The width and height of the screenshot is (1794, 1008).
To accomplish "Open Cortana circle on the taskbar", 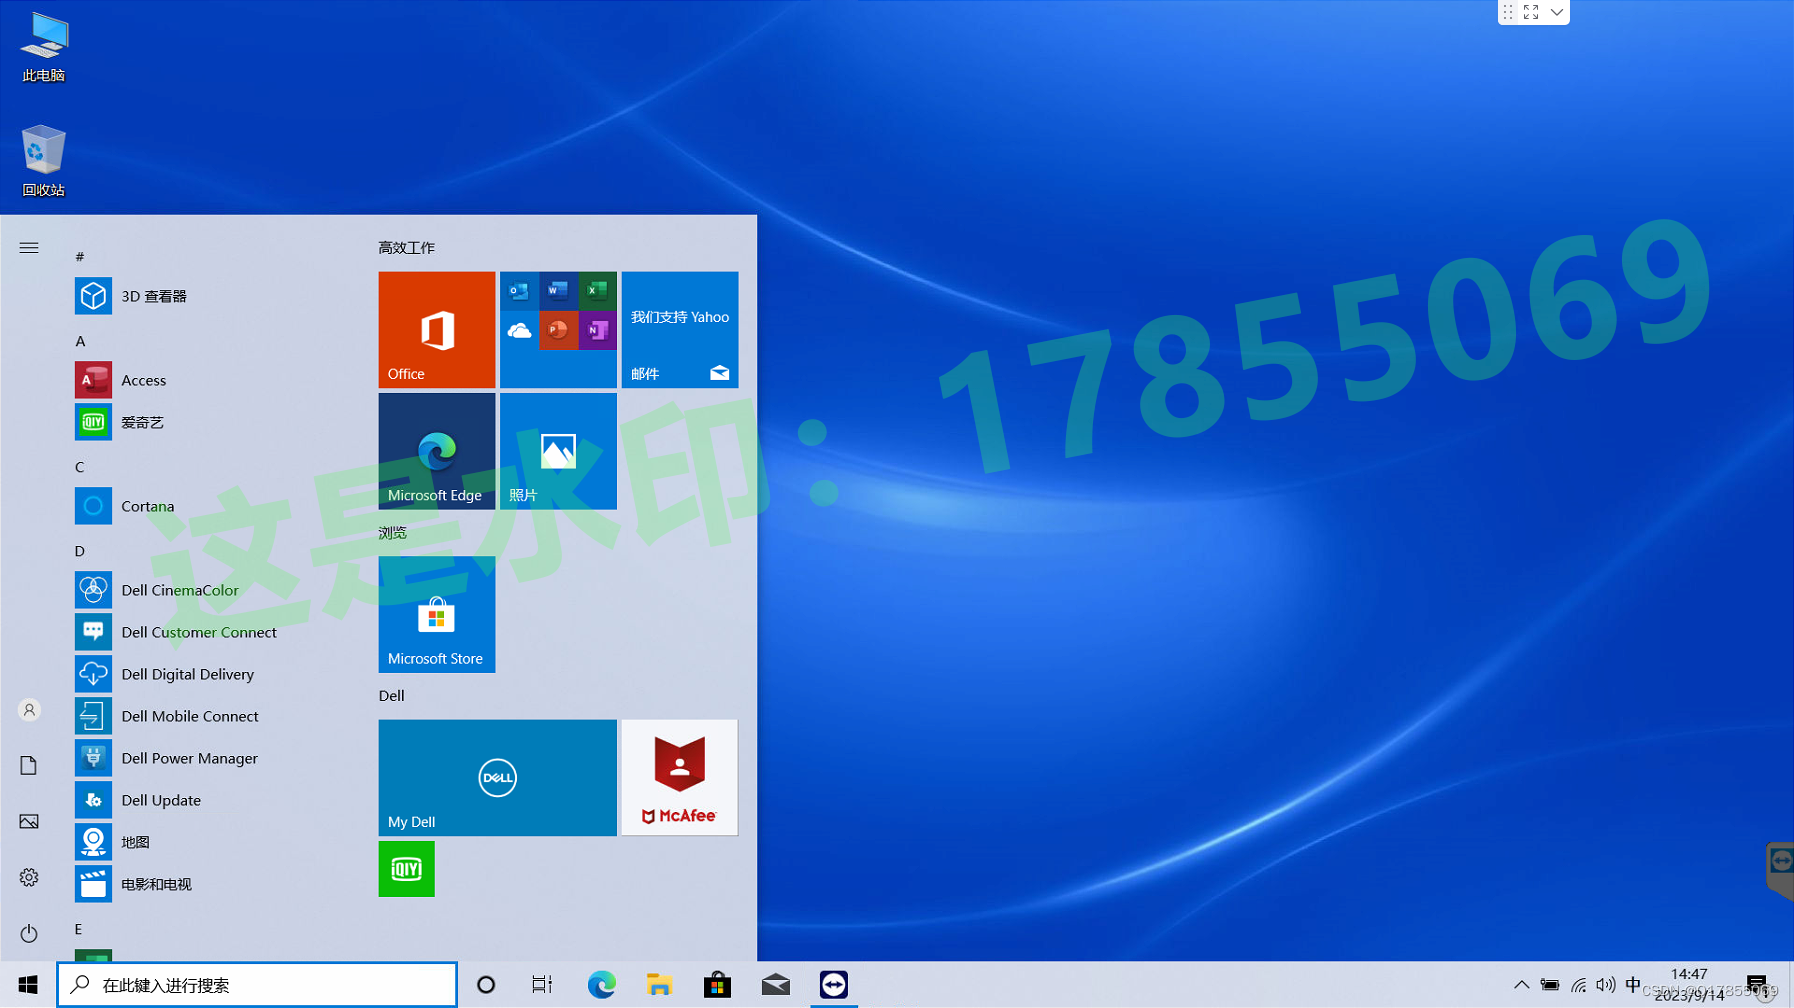I will 486,985.
